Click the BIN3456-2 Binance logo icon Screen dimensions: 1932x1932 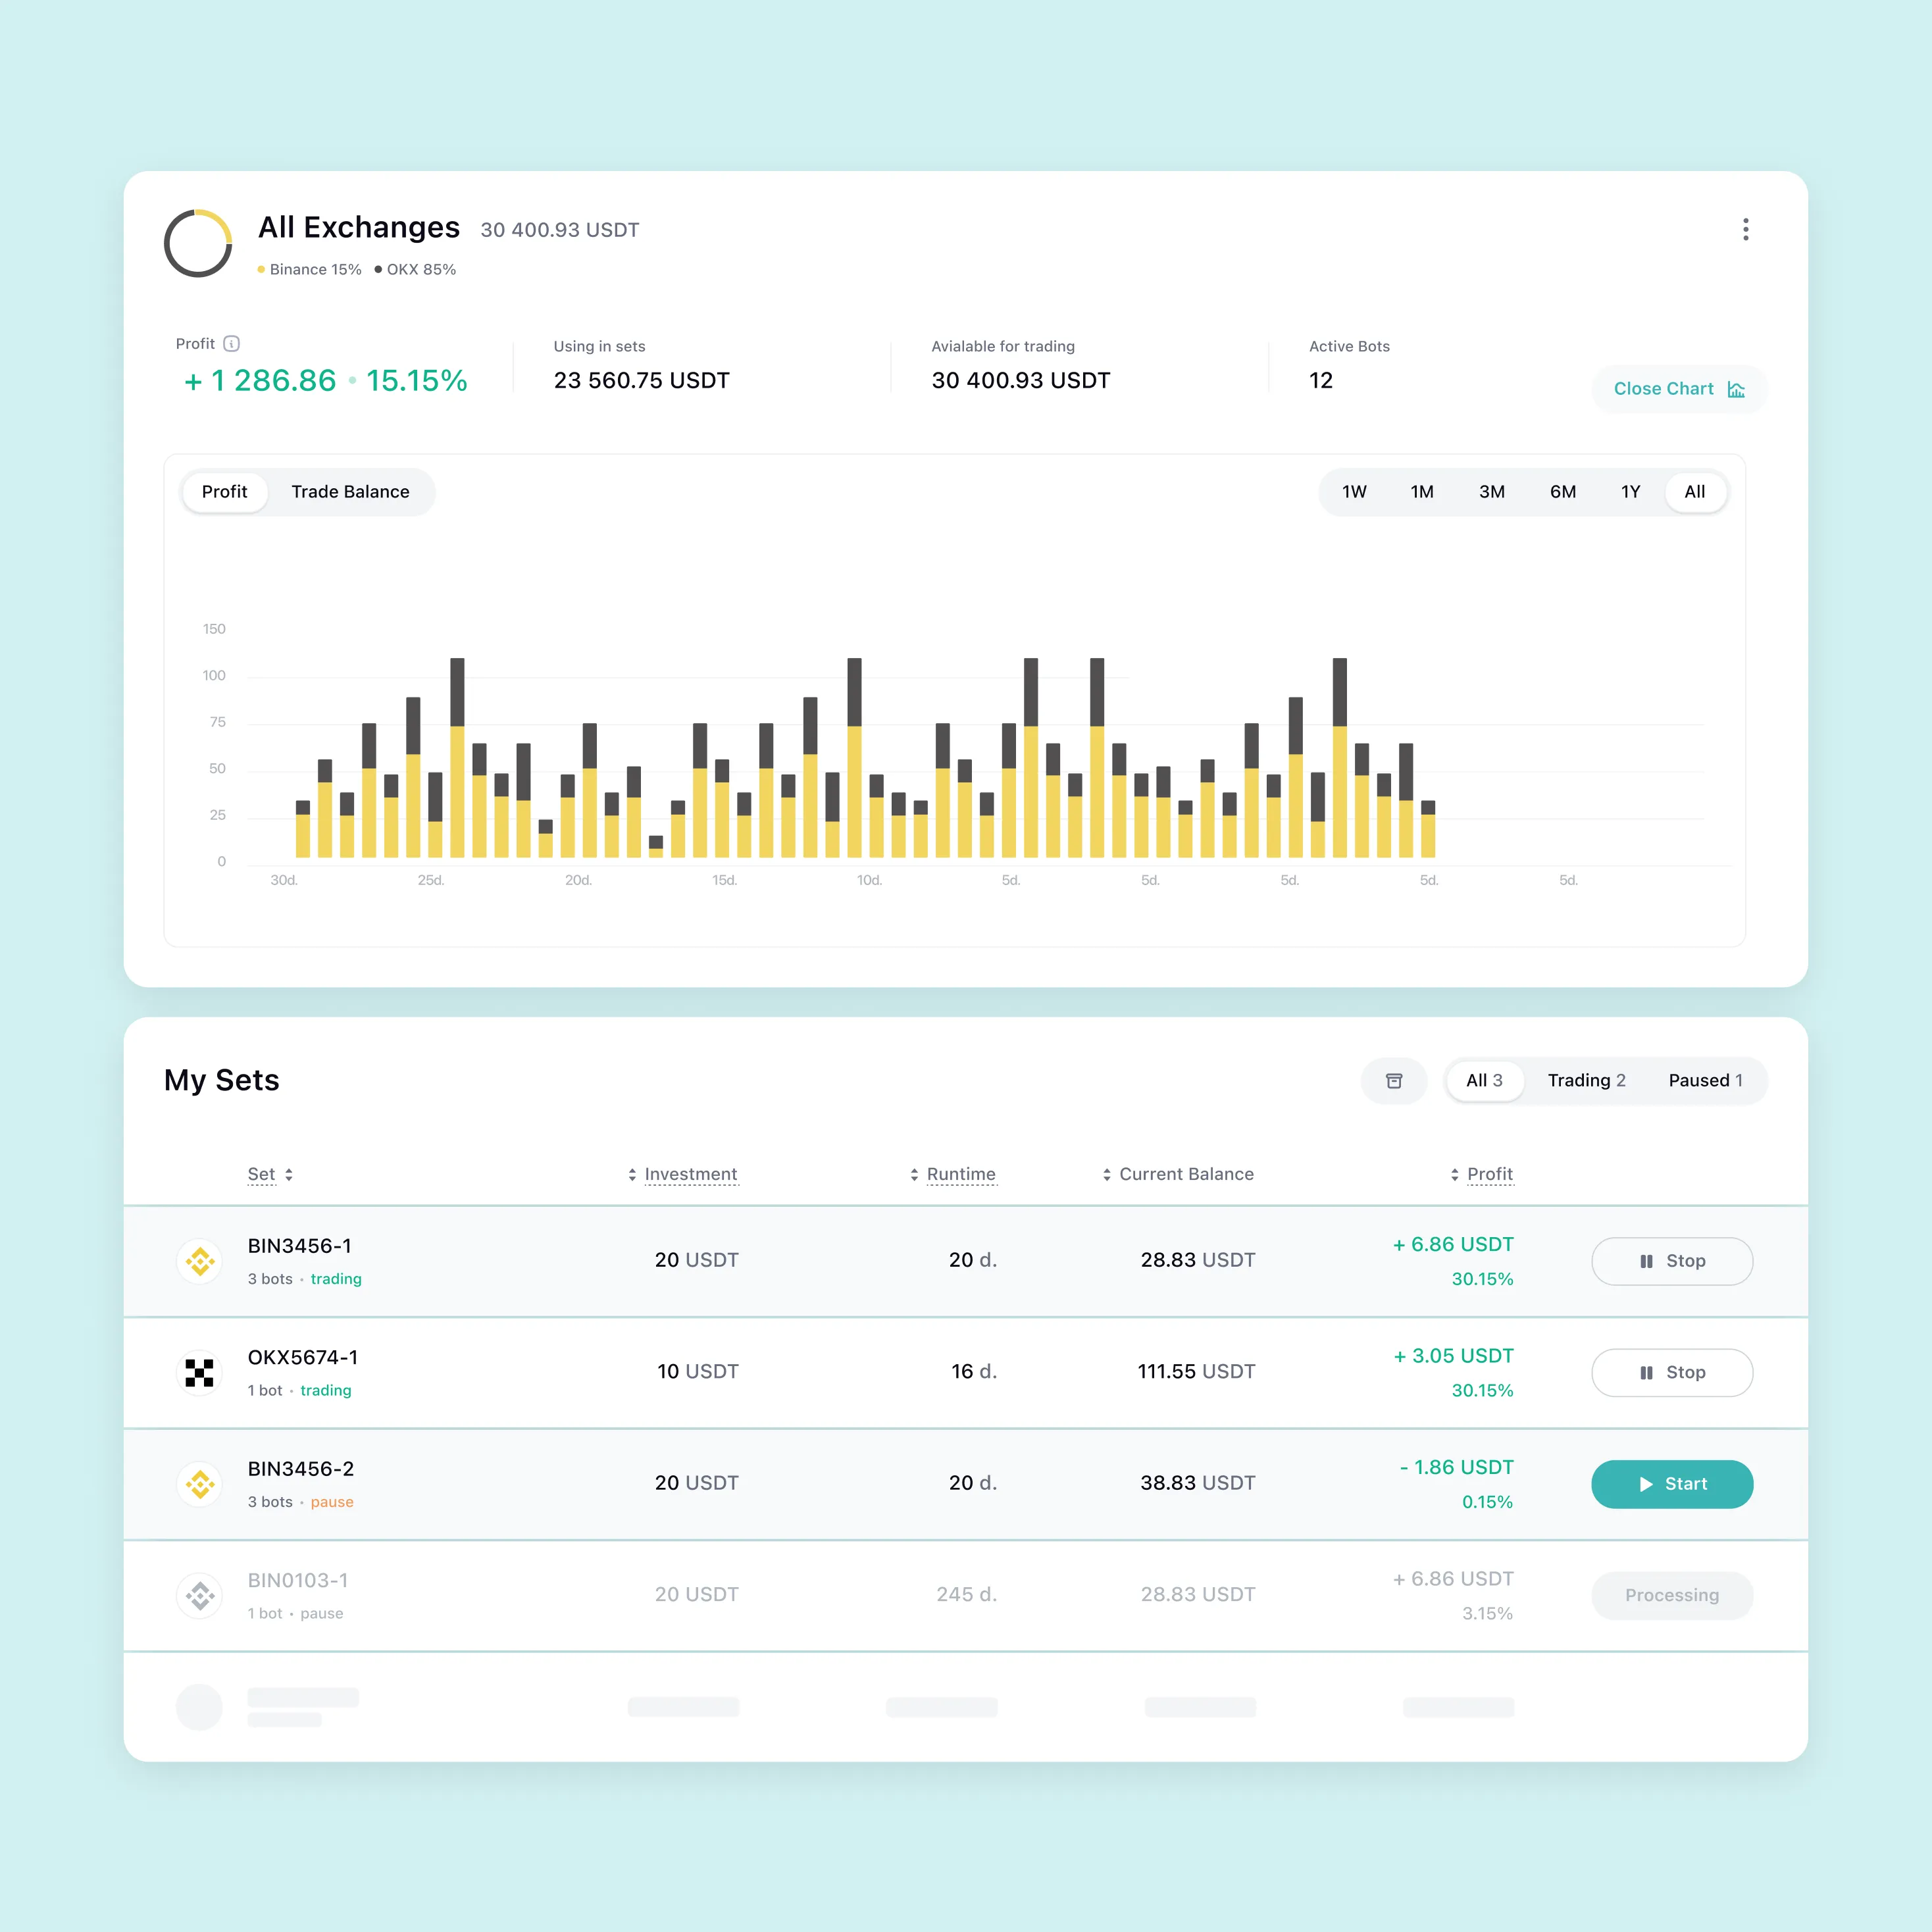click(x=200, y=1484)
